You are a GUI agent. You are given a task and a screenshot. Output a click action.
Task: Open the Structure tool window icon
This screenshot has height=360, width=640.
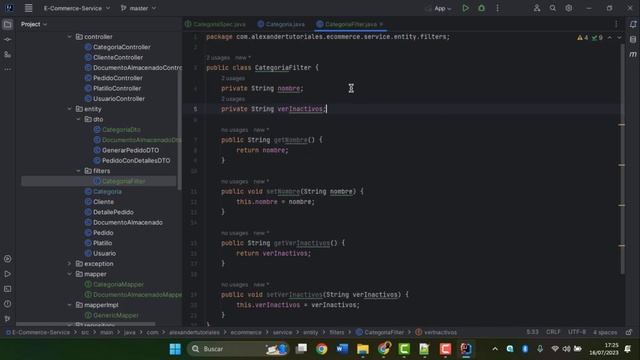click(7, 54)
